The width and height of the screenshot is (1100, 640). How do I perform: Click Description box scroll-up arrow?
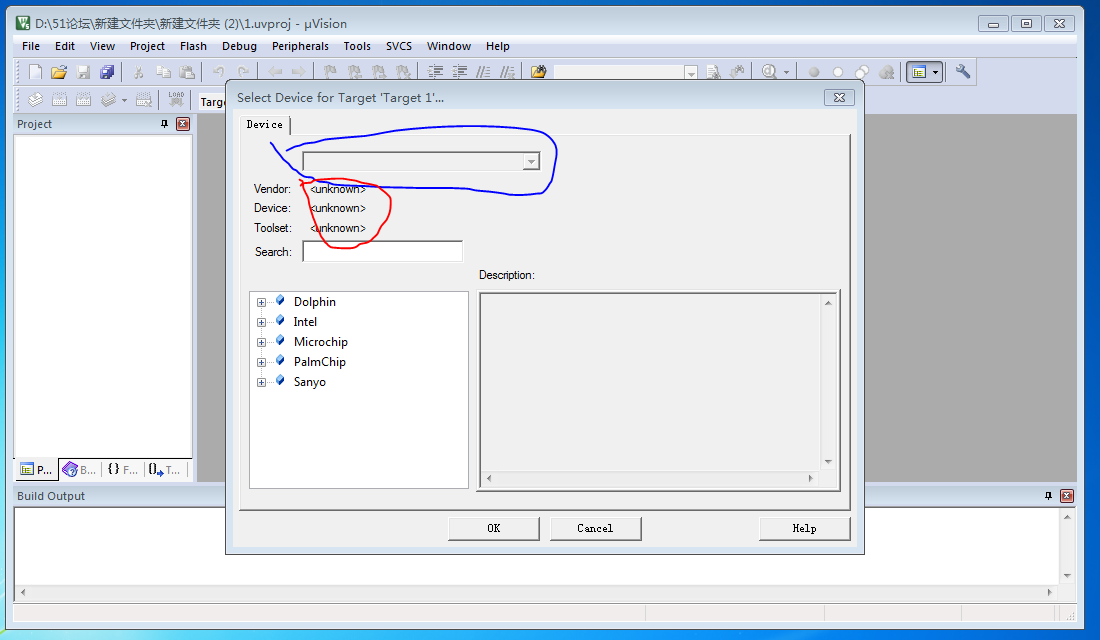(x=828, y=303)
